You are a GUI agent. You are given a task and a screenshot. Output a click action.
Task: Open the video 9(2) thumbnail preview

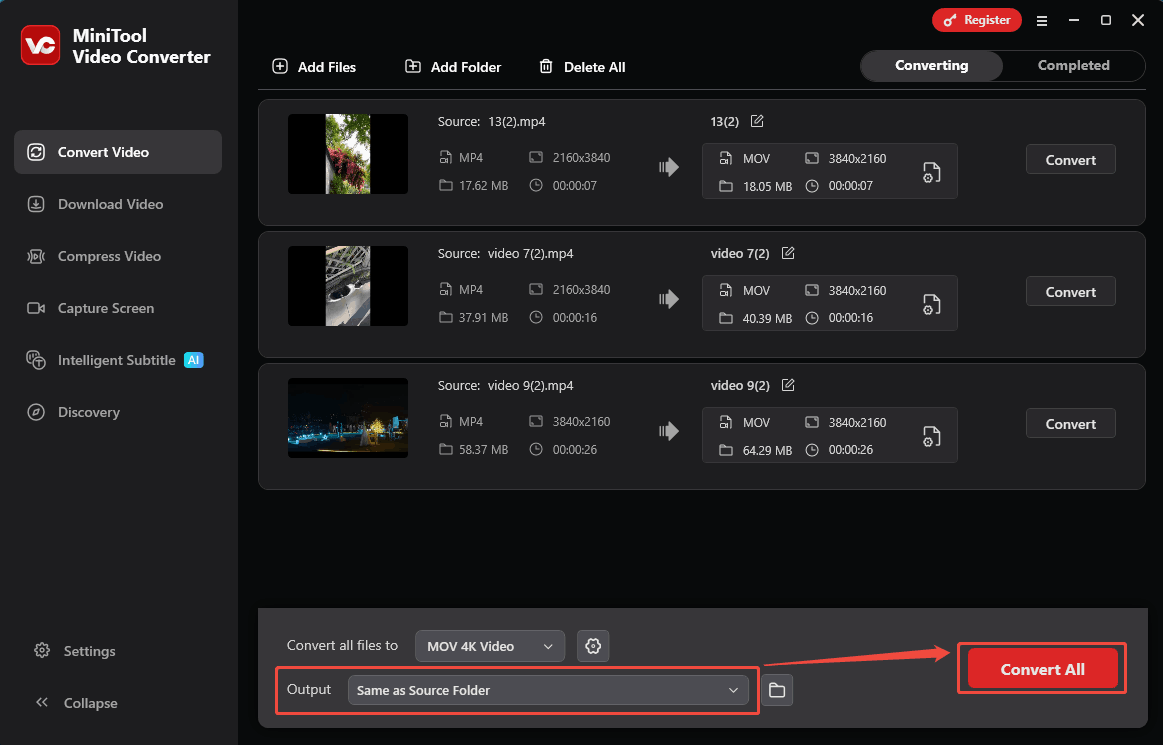pyautogui.click(x=347, y=418)
